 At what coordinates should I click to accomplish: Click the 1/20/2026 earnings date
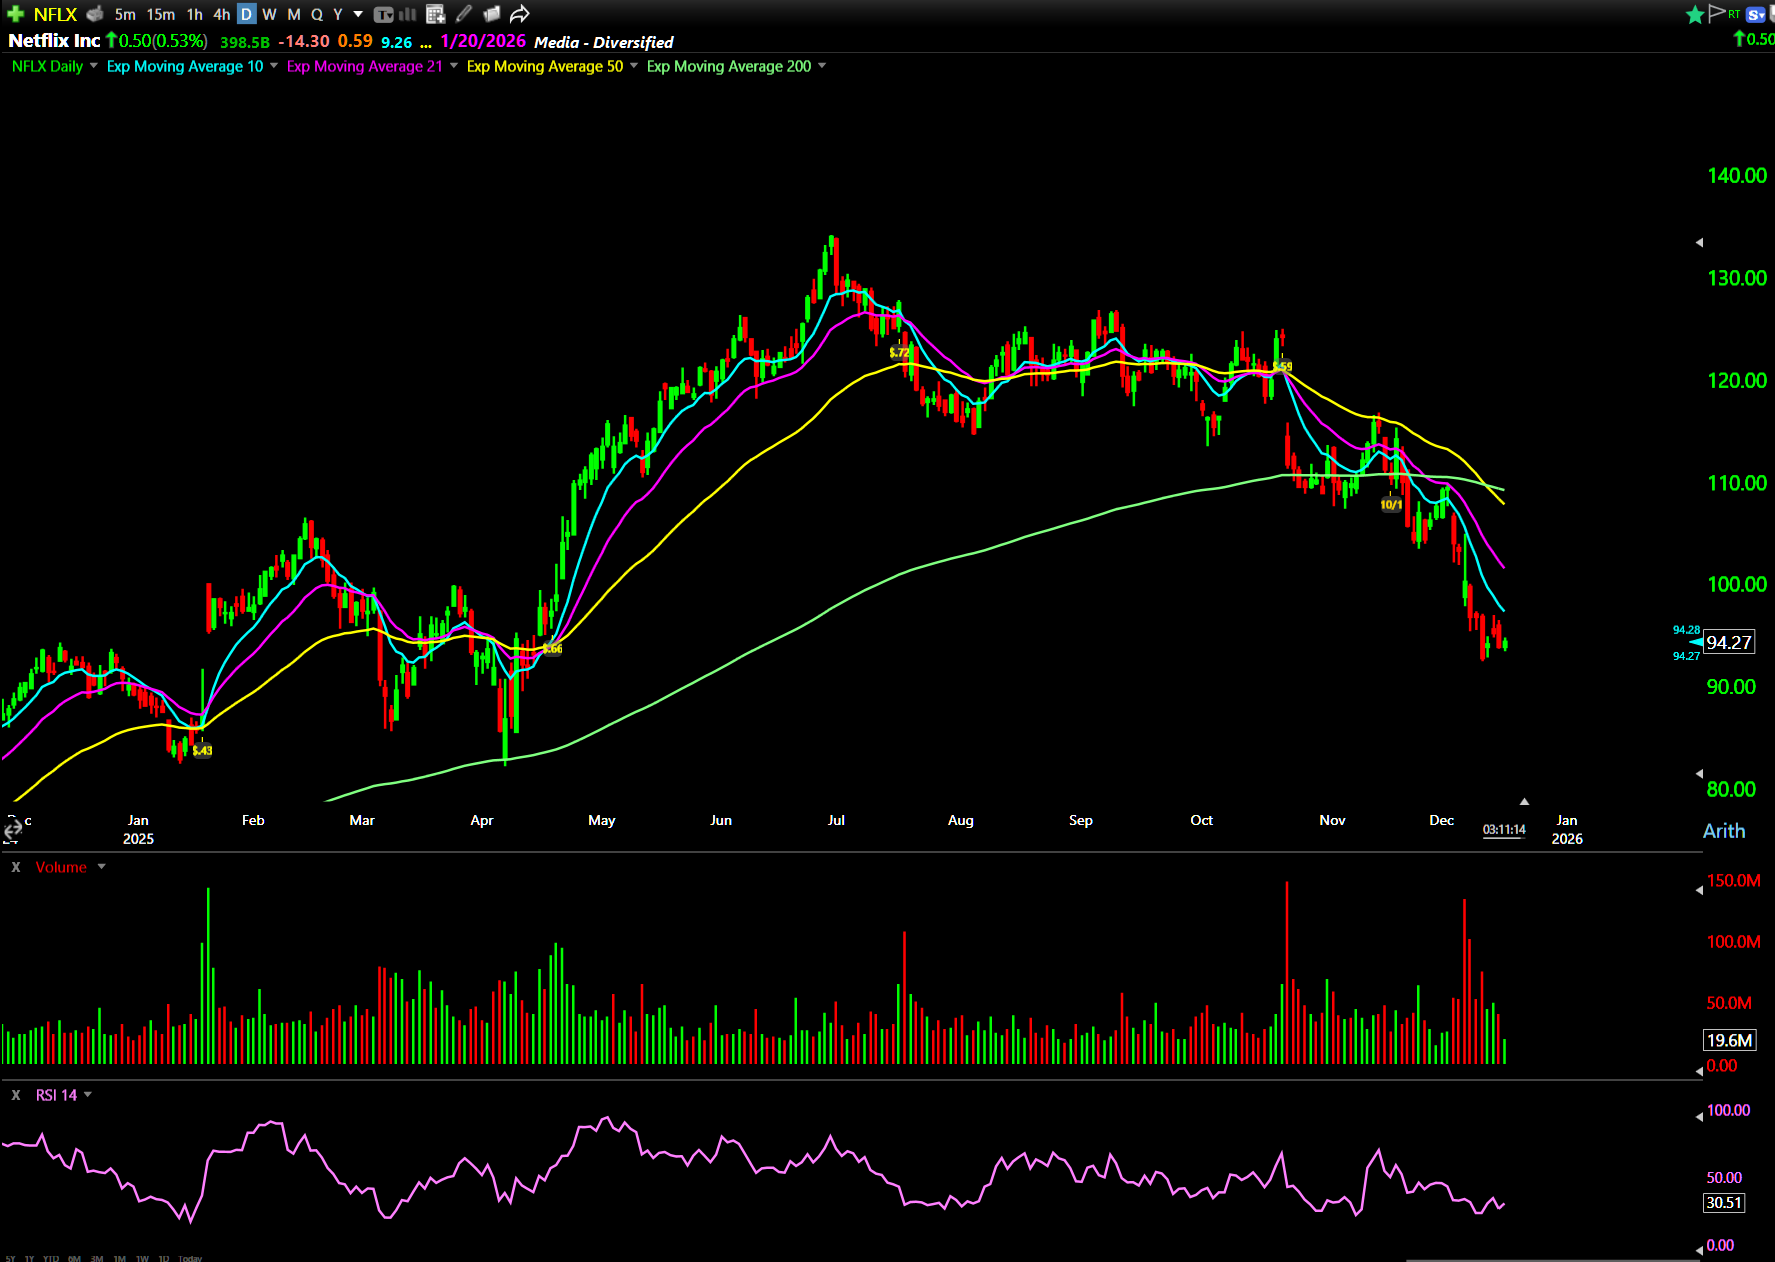point(483,41)
